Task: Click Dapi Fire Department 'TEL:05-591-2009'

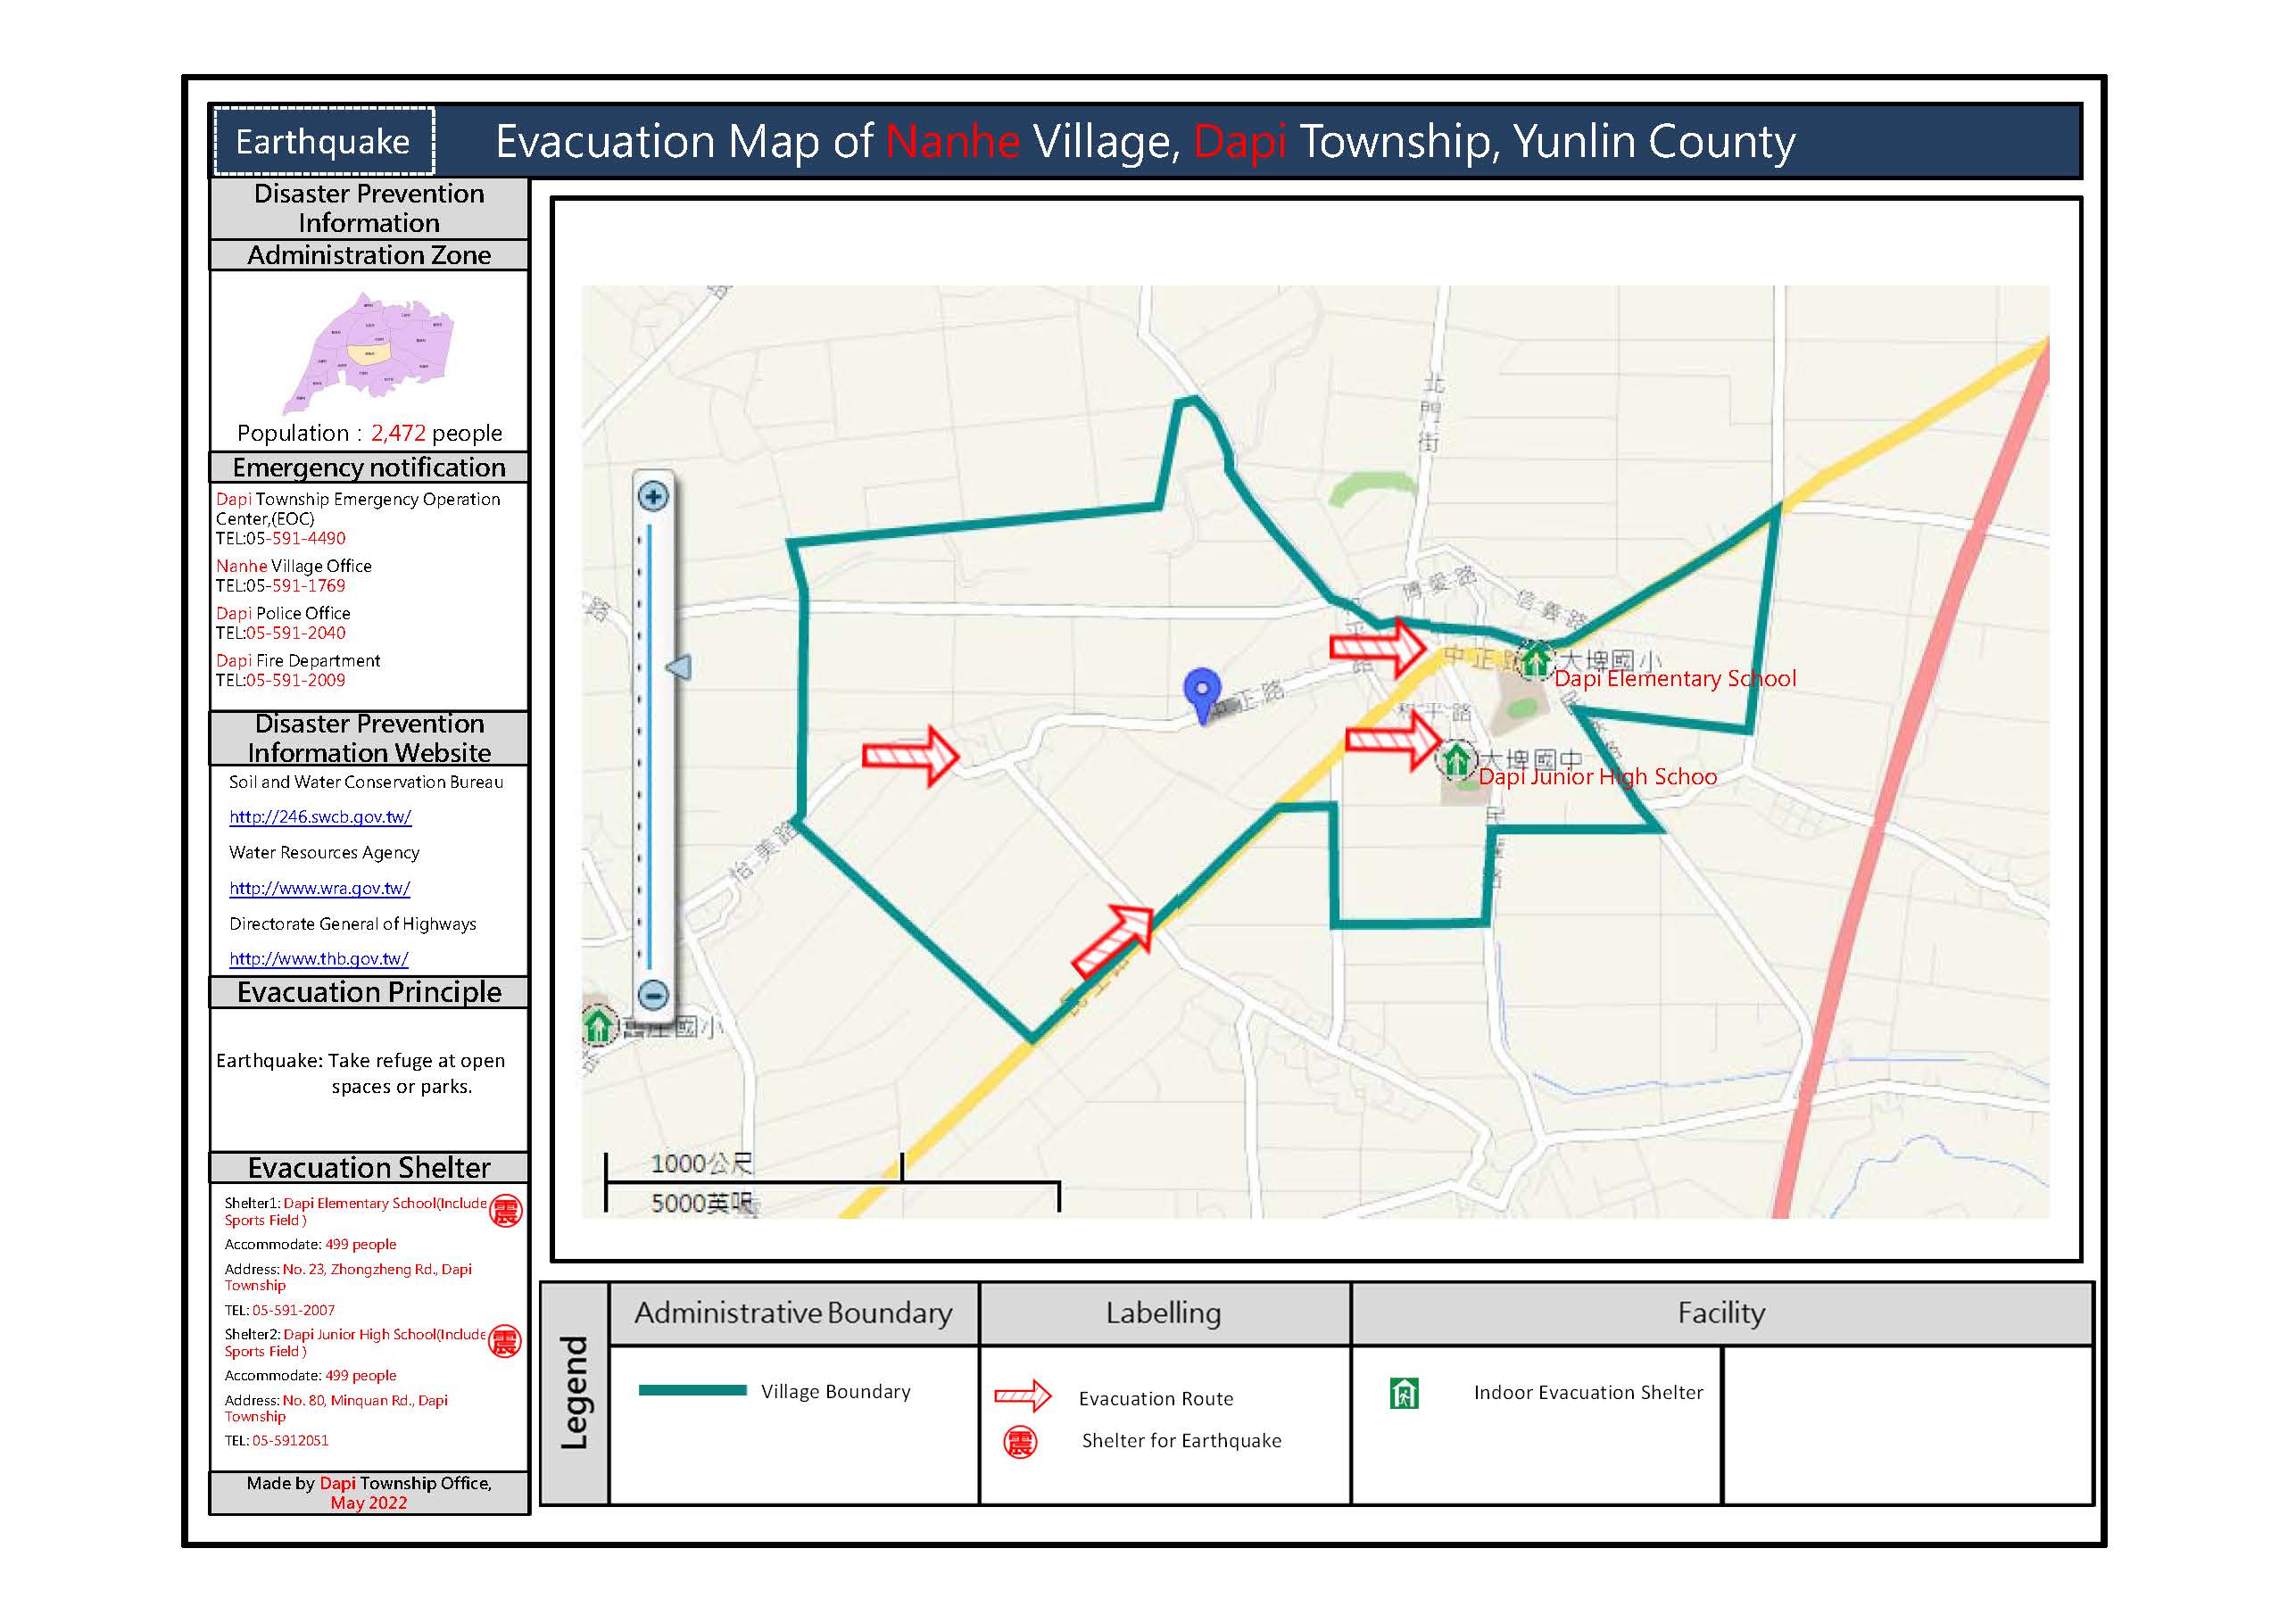Action: (x=281, y=680)
